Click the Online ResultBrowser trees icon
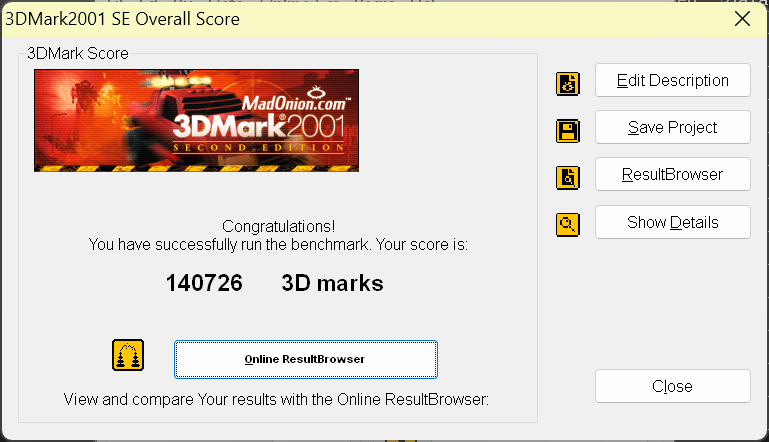 (128, 355)
